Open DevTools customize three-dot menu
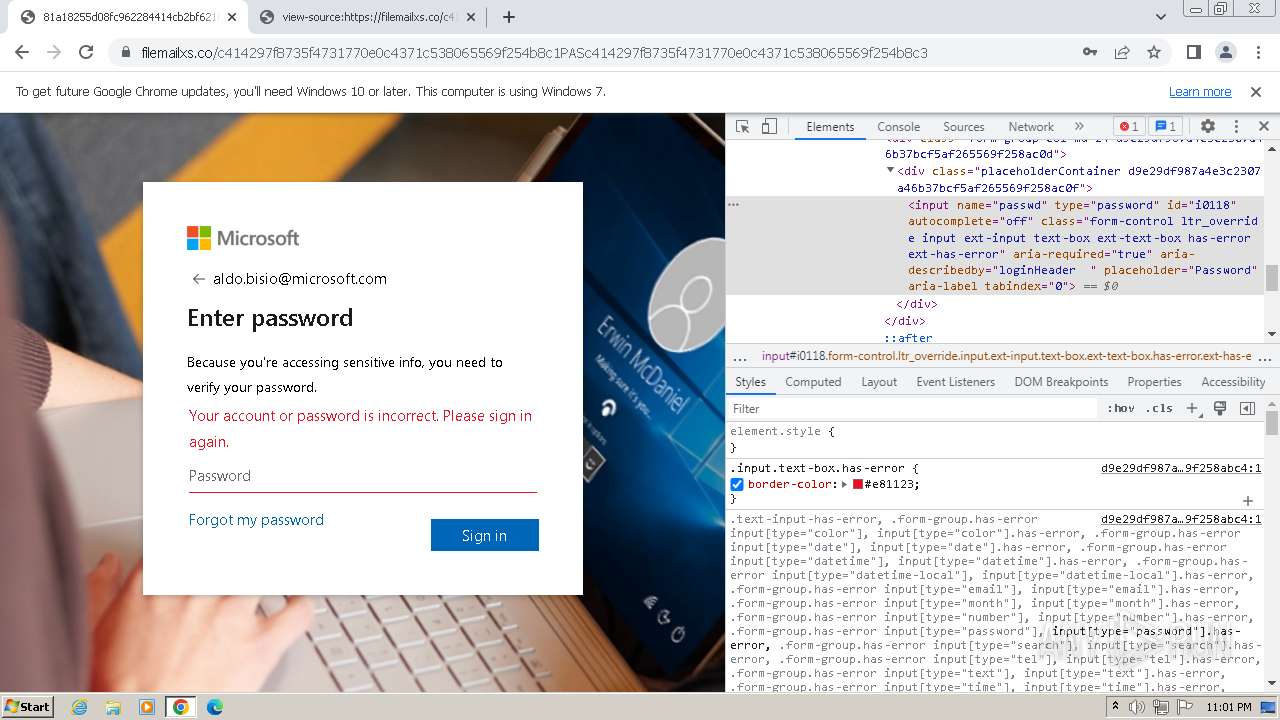Screen dimensions: 1280x720 [x=1236, y=127]
